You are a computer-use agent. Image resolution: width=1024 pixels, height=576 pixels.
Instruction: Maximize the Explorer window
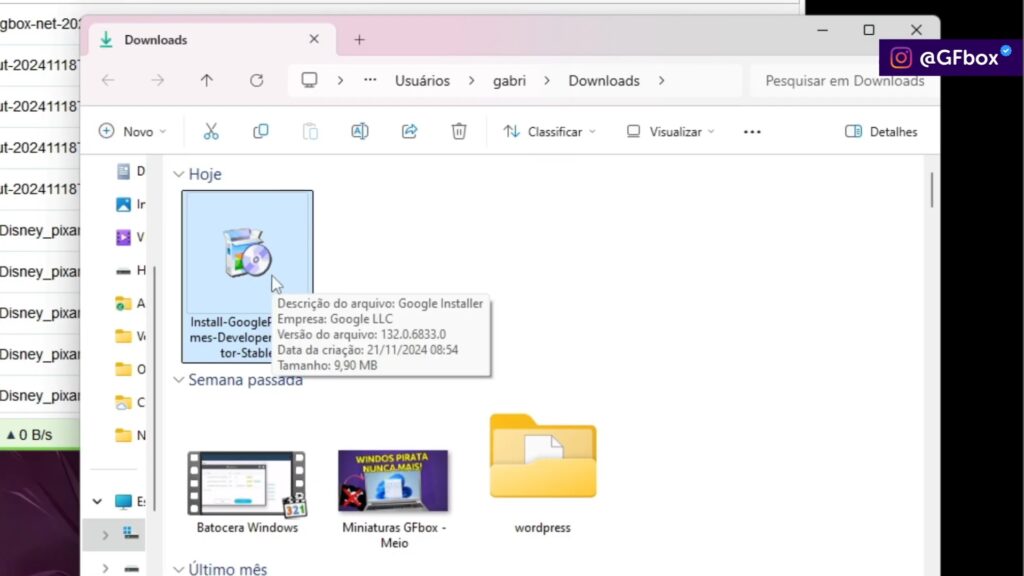[869, 30]
